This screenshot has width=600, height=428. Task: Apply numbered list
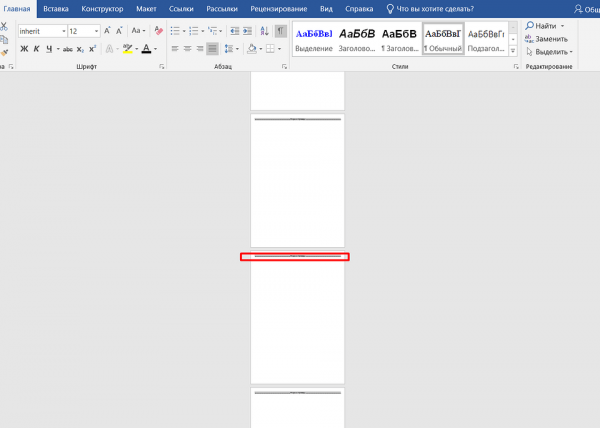(194, 31)
